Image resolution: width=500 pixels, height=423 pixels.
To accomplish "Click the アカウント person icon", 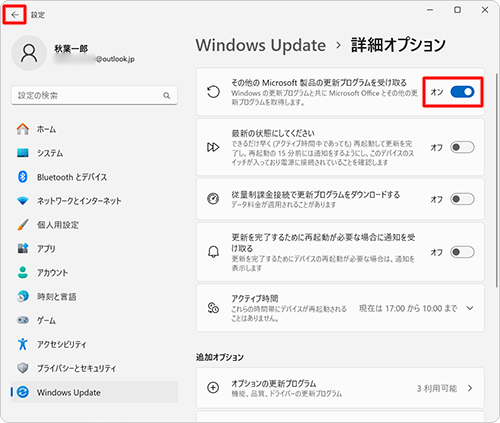I will coord(23,272).
